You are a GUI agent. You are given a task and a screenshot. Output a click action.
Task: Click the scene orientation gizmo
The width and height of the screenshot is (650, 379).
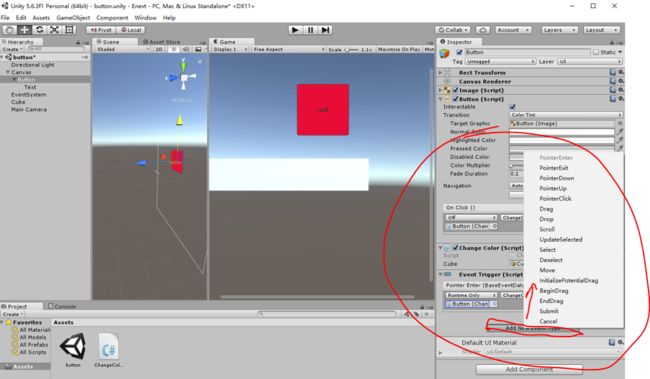click(183, 77)
